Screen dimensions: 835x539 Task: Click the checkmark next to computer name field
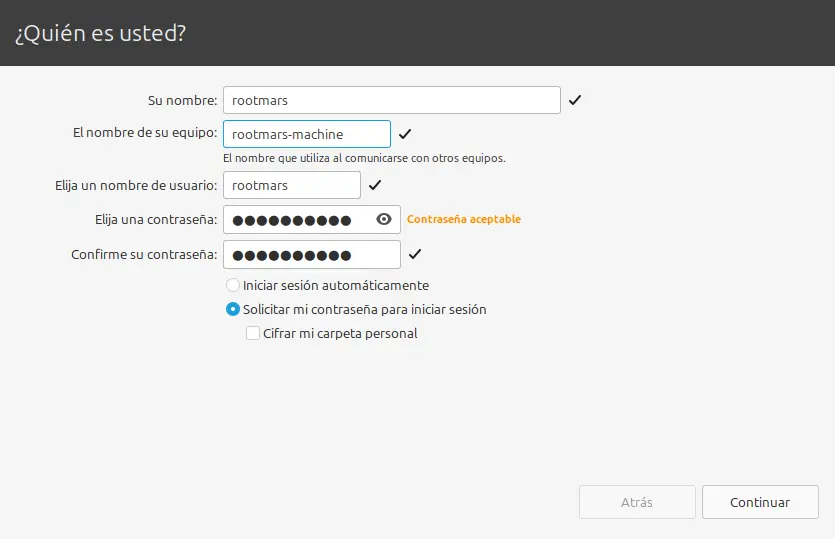pyautogui.click(x=405, y=134)
